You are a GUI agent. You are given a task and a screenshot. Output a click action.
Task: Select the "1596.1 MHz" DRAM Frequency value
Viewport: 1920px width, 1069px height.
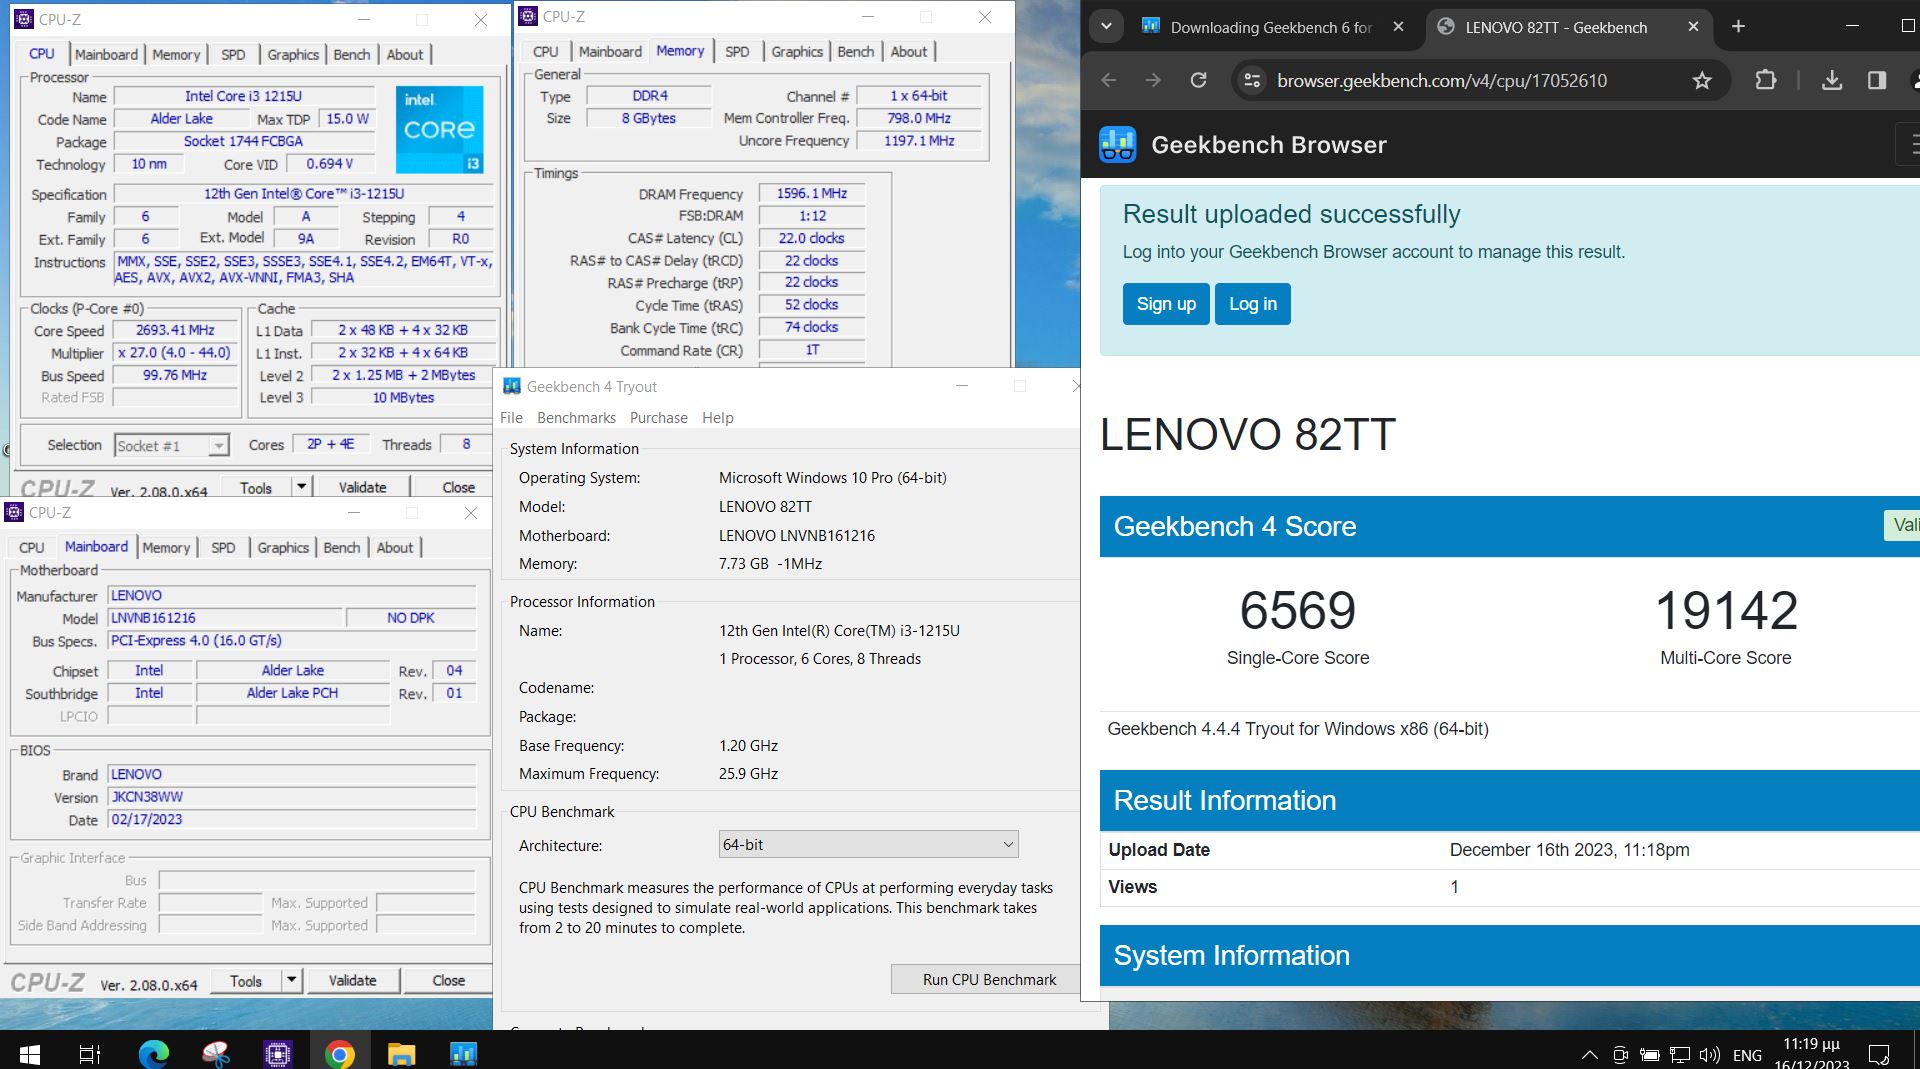click(x=811, y=193)
